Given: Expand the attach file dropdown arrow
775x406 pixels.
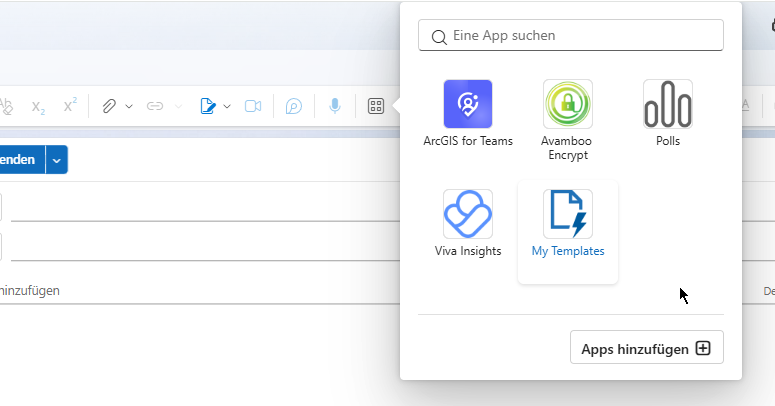Looking at the screenshot, I should (x=129, y=106).
